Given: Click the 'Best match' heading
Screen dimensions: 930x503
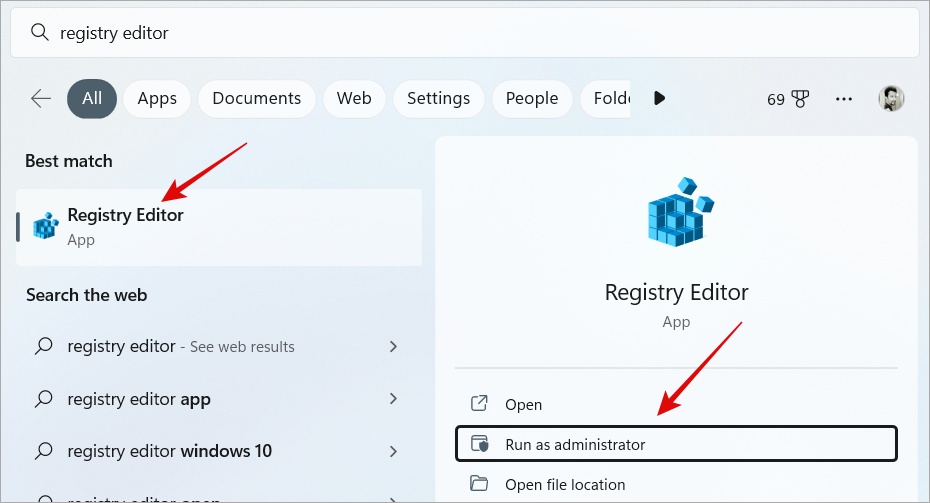Looking at the screenshot, I should point(69,161).
